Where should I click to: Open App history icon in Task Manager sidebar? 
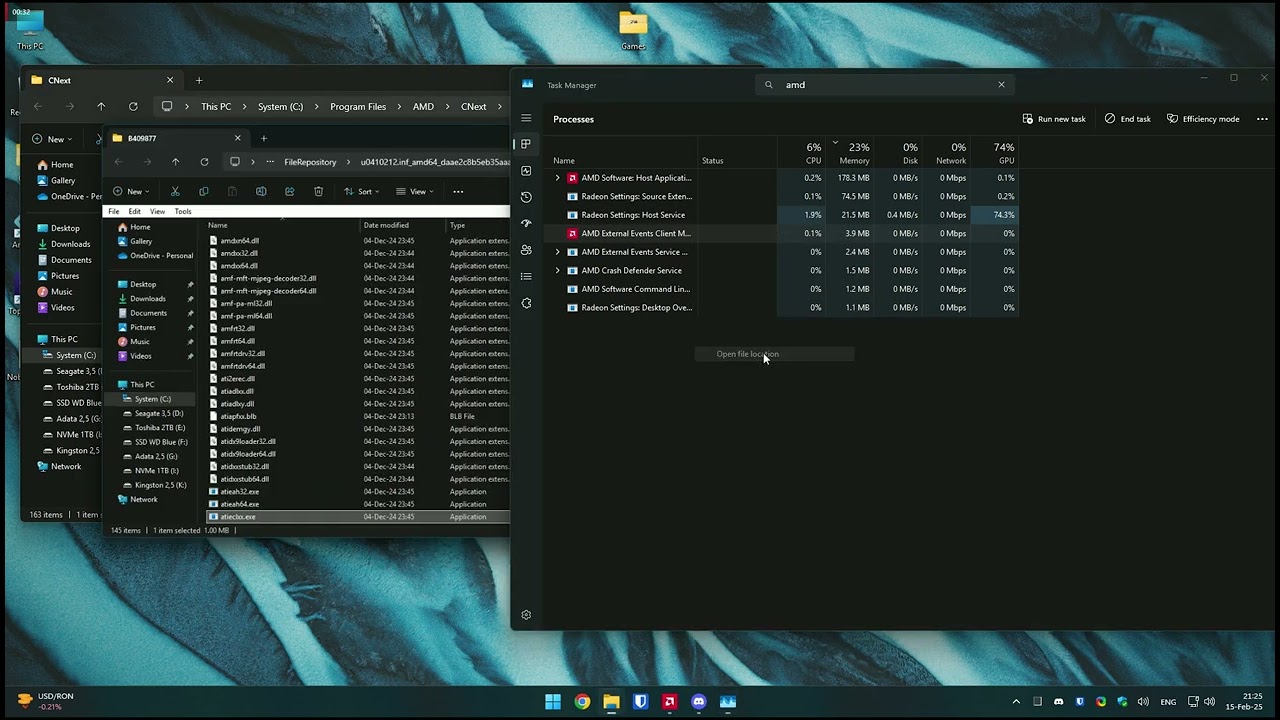526,197
